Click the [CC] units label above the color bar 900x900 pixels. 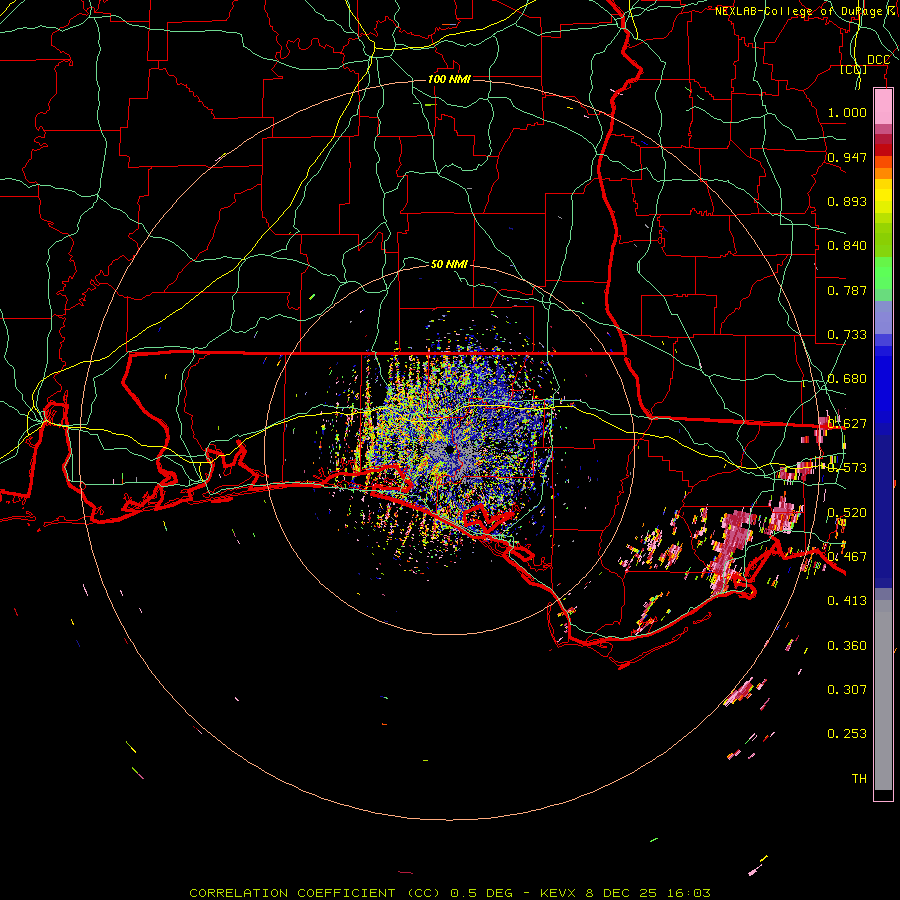coord(853,69)
